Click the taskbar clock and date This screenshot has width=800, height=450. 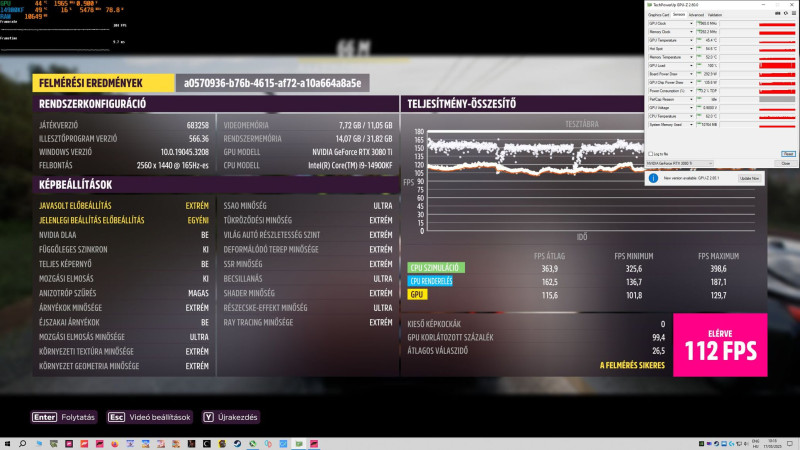[772, 444]
